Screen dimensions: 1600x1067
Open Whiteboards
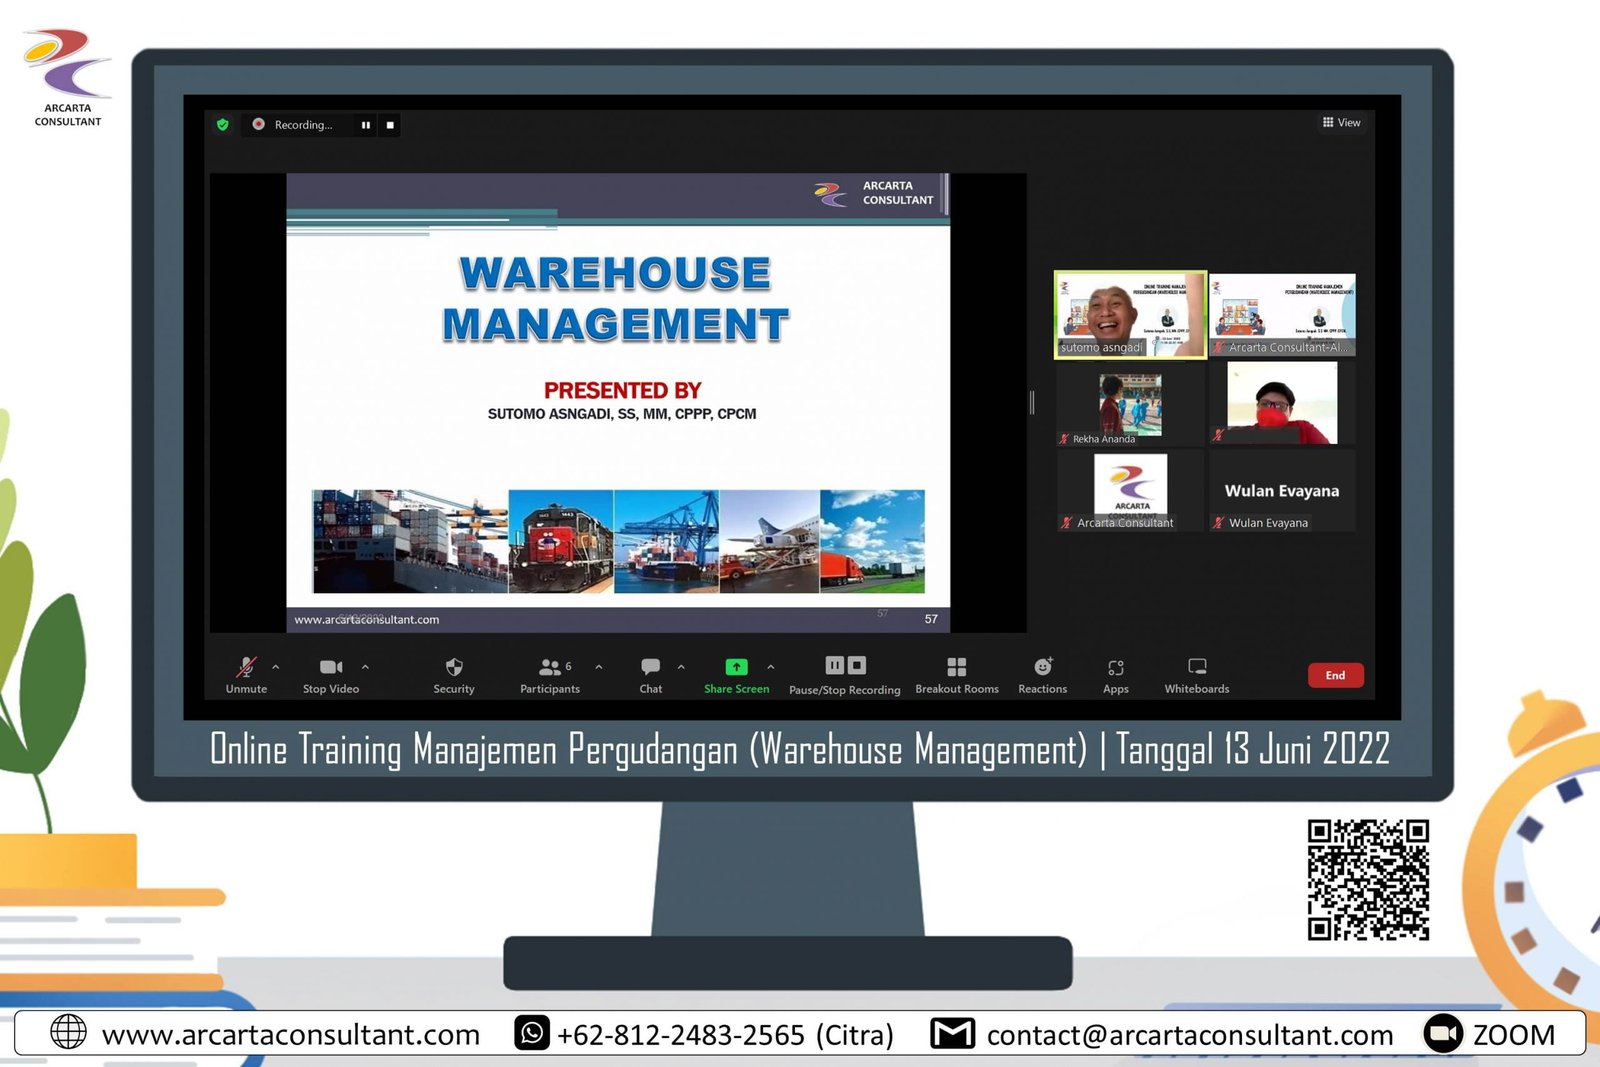(x=1197, y=668)
